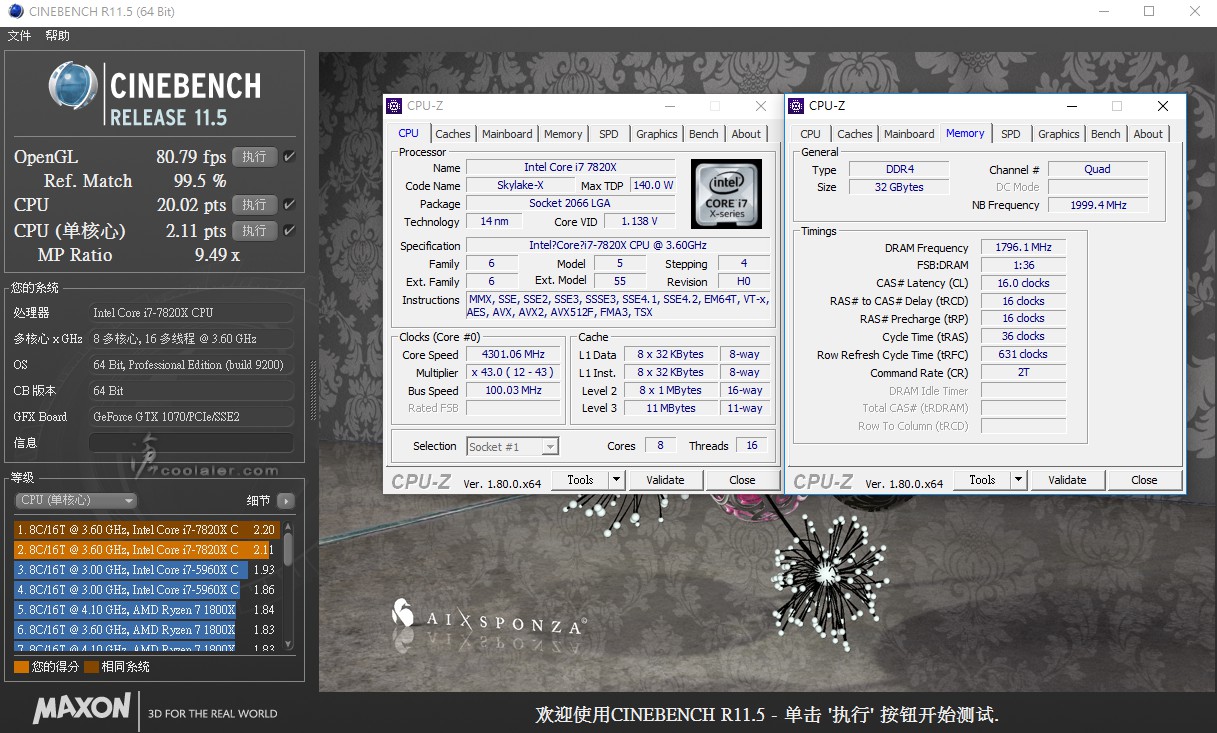Open SPD tab in right CPU-Z window

[x=1011, y=134]
